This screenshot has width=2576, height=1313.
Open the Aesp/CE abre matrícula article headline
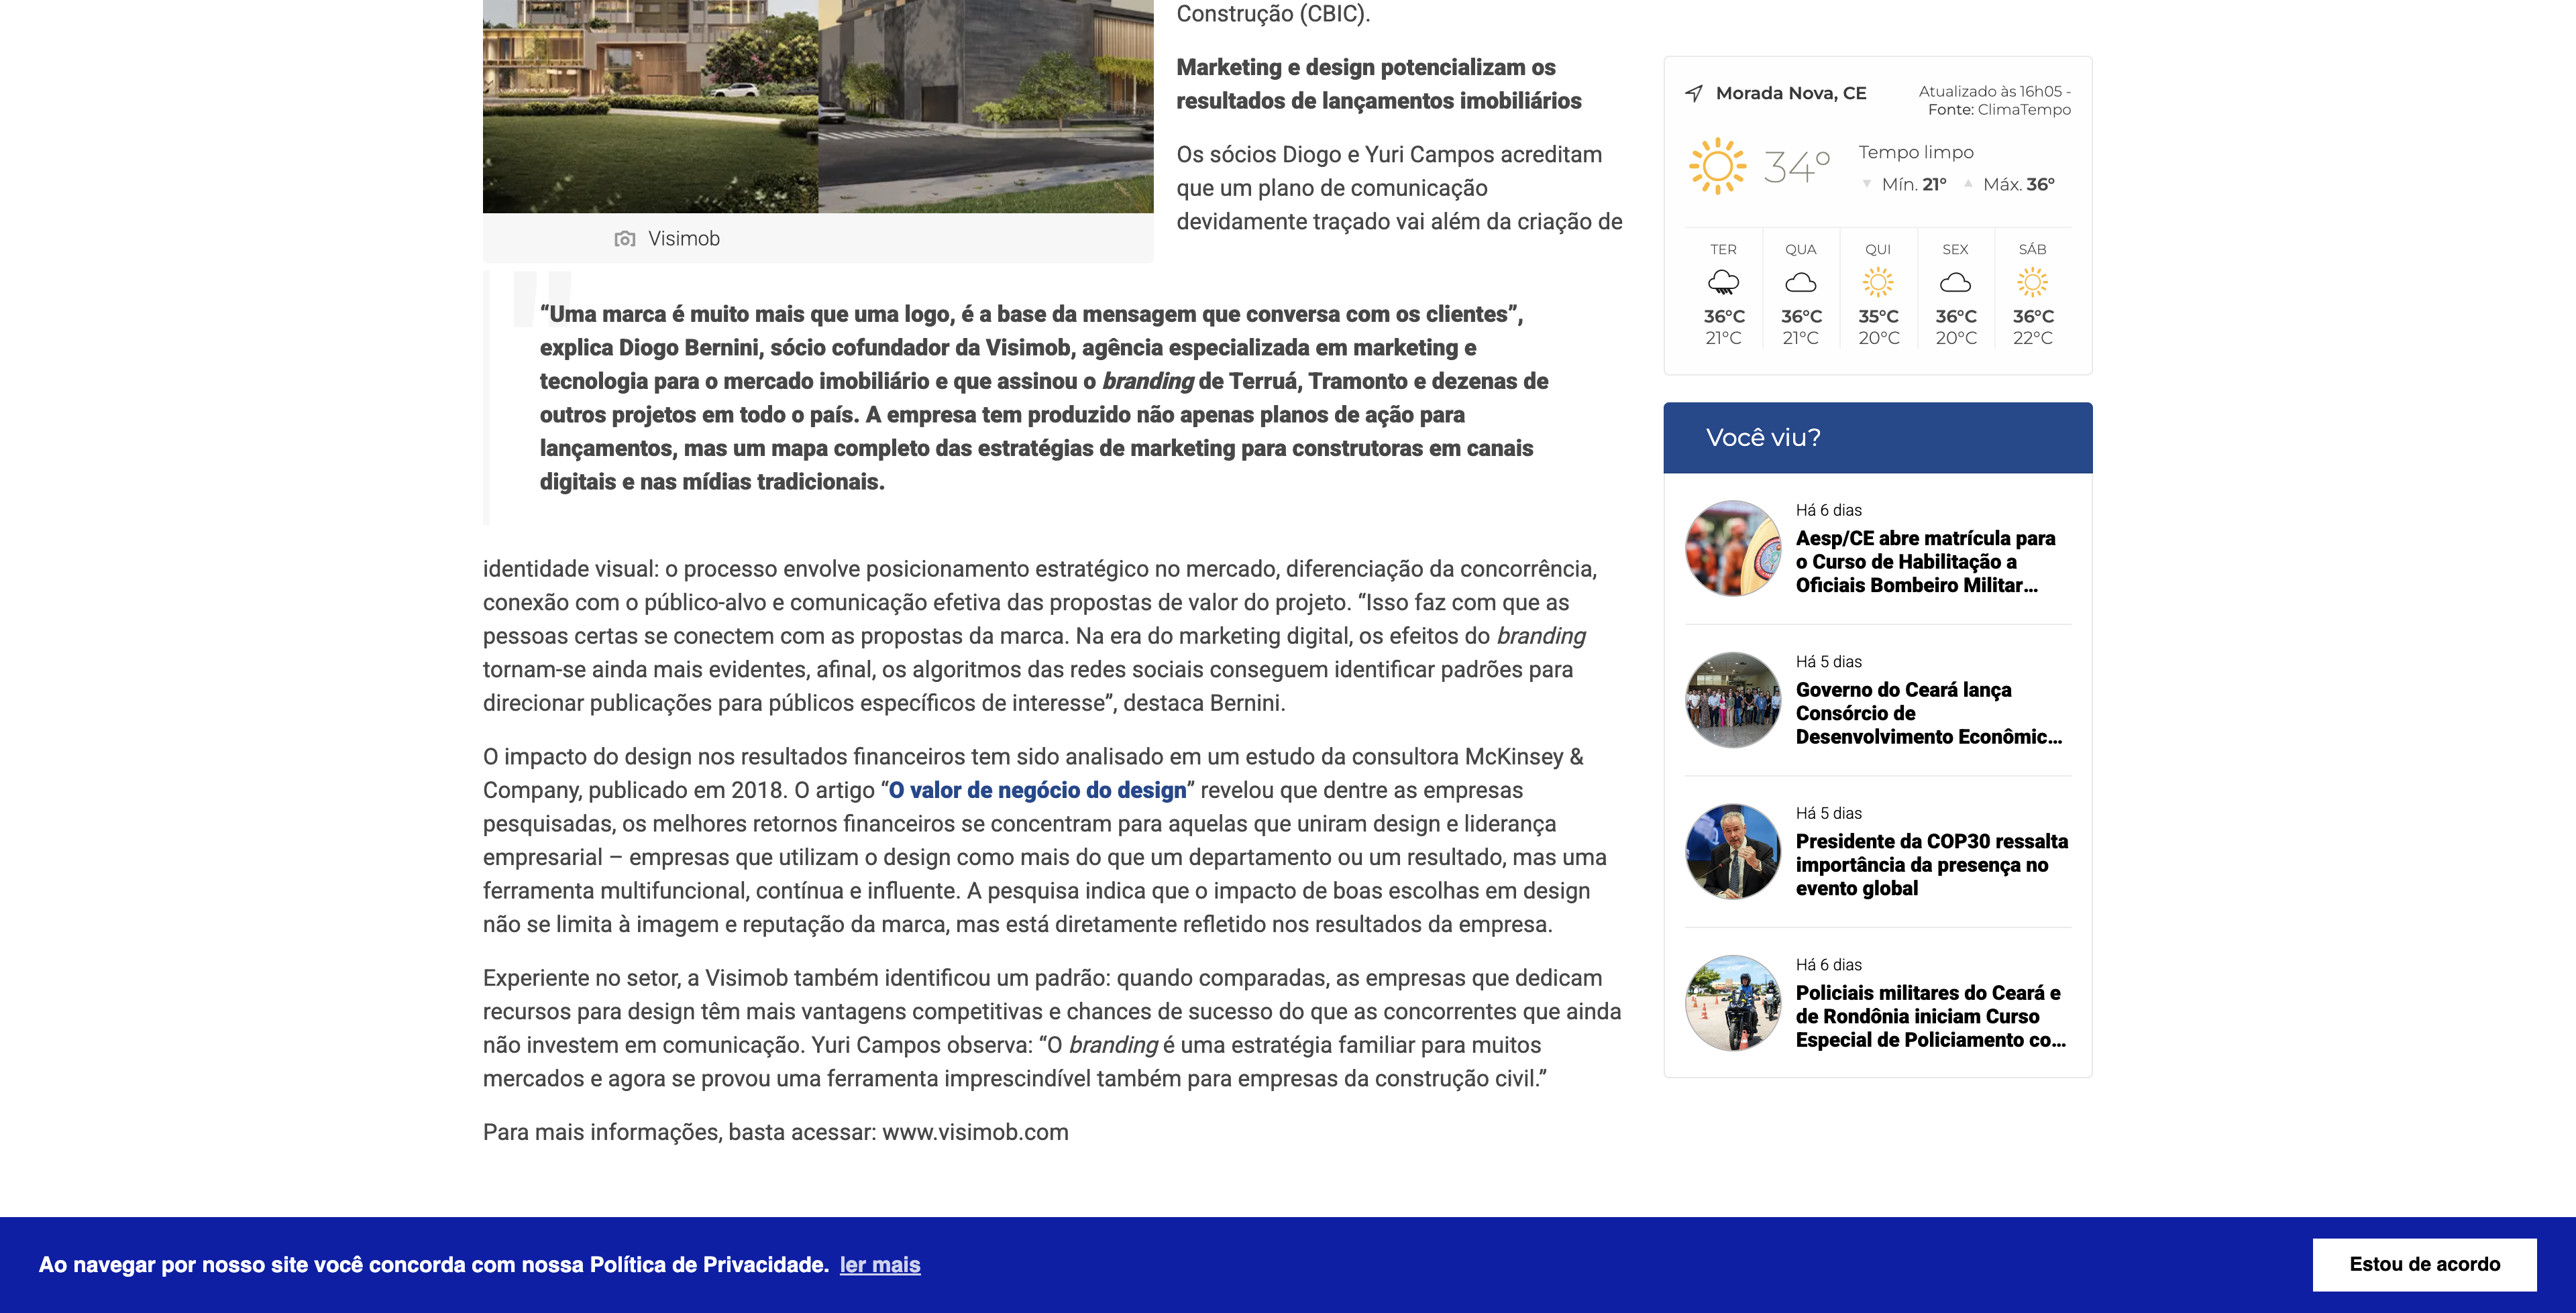(1925, 562)
